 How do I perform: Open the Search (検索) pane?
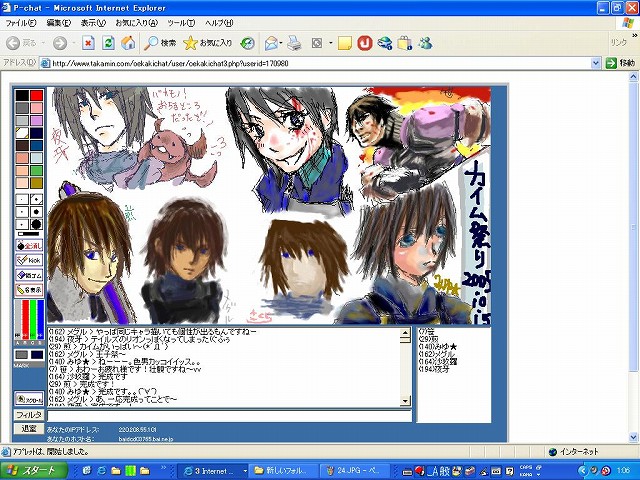coord(160,43)
